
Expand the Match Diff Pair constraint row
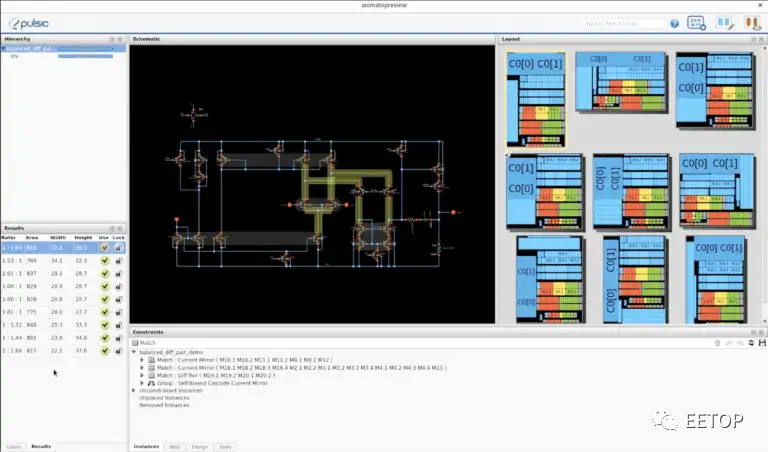[x=142, y=375]
